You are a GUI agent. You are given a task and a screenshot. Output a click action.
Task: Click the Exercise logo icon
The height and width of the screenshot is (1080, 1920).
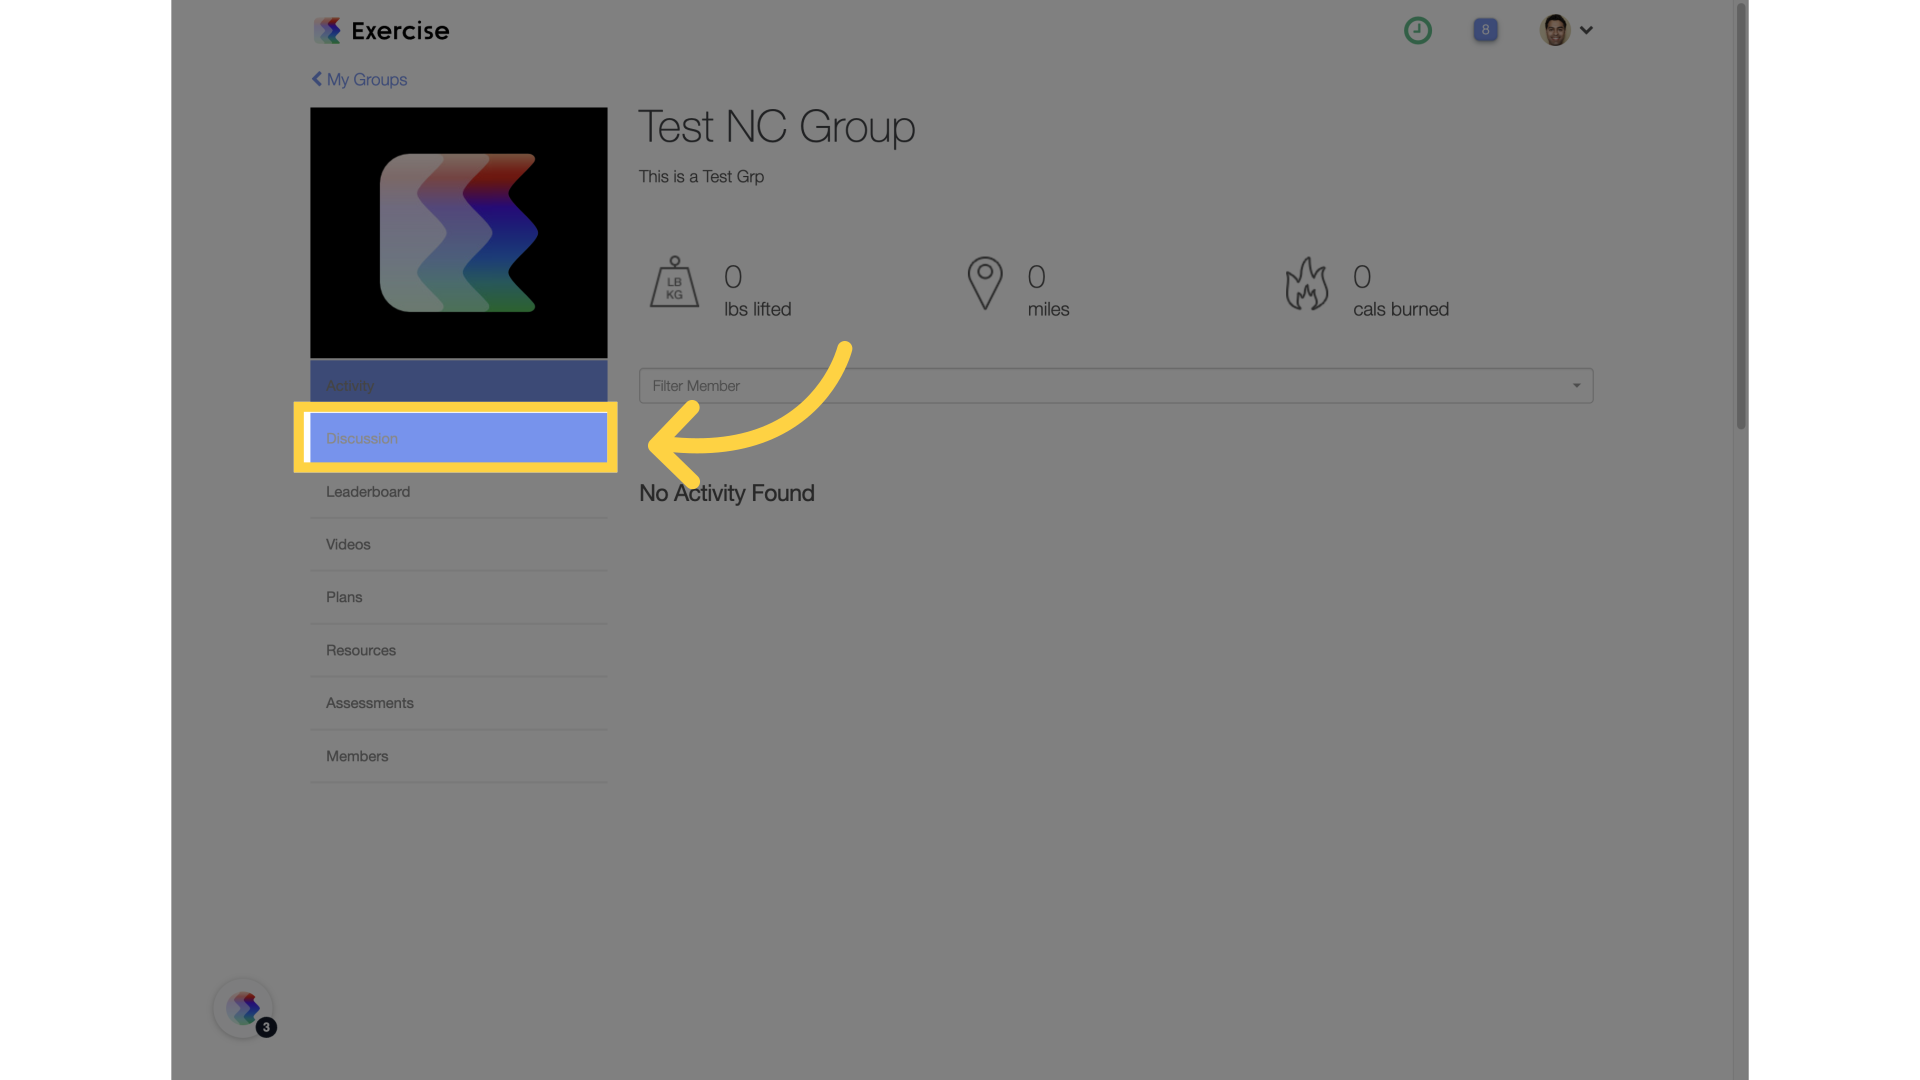click(327, 30)
